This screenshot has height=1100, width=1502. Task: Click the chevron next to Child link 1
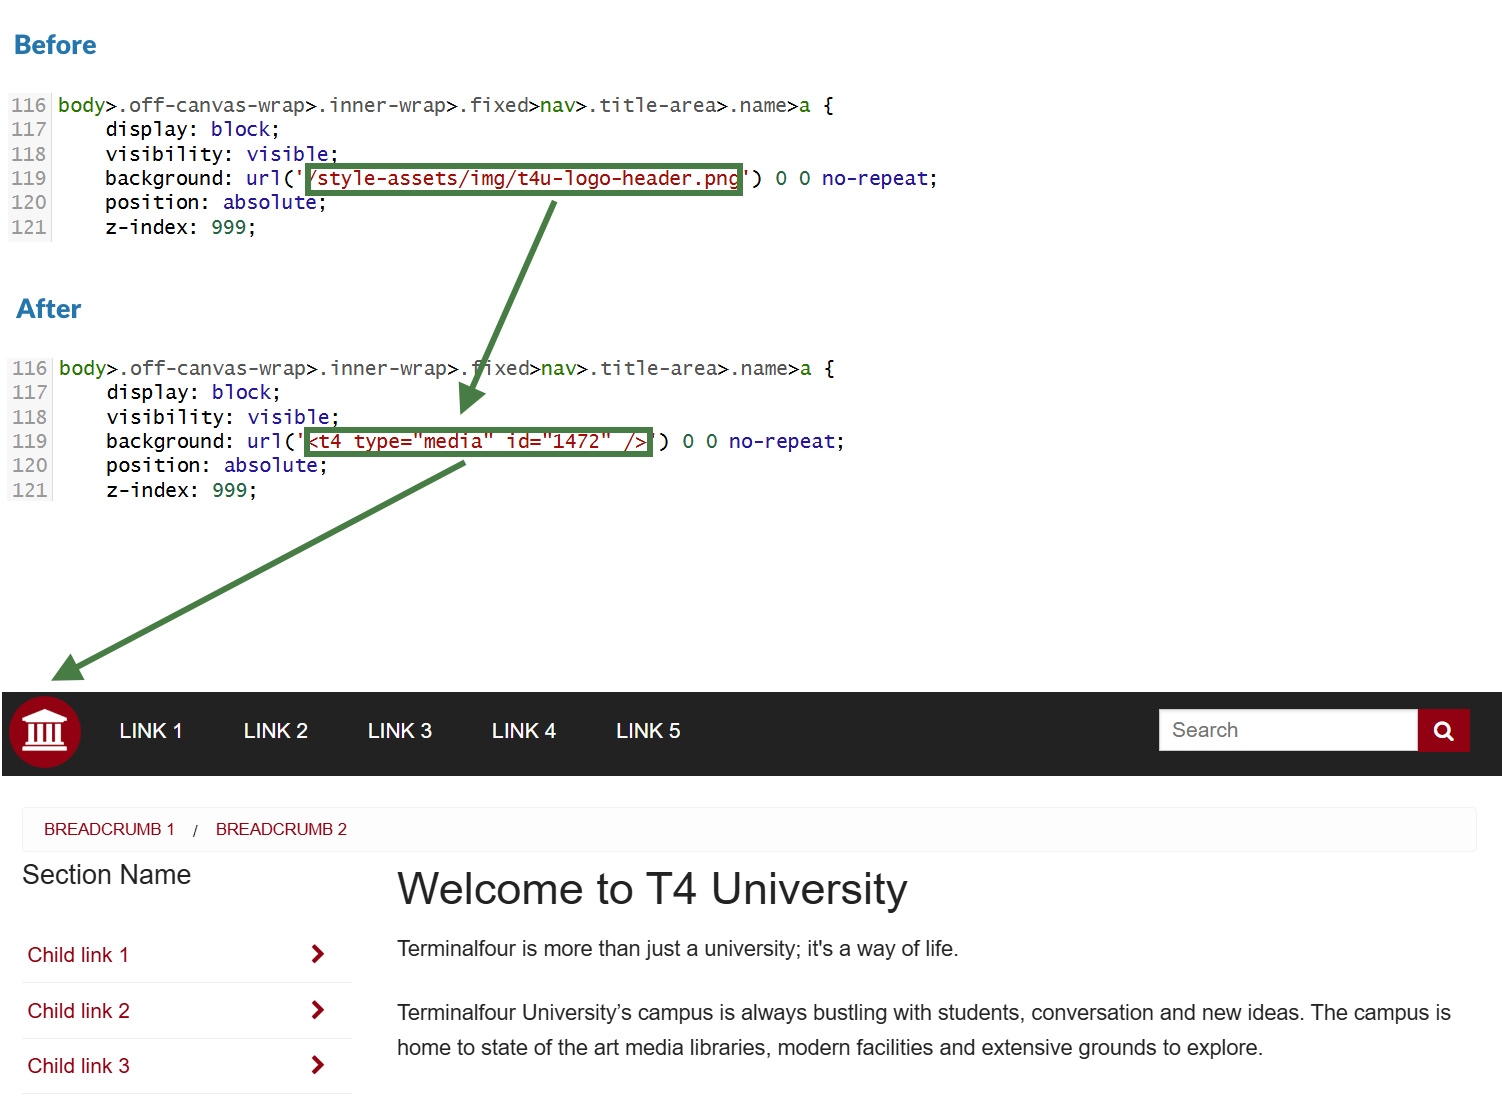point(317,954)
